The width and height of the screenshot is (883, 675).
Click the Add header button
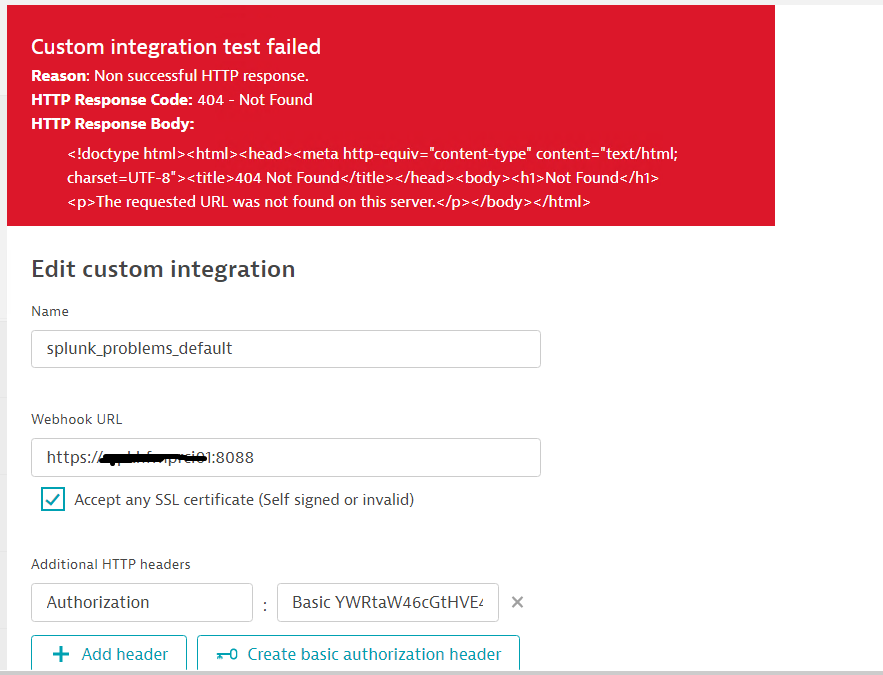click(108, 654)
